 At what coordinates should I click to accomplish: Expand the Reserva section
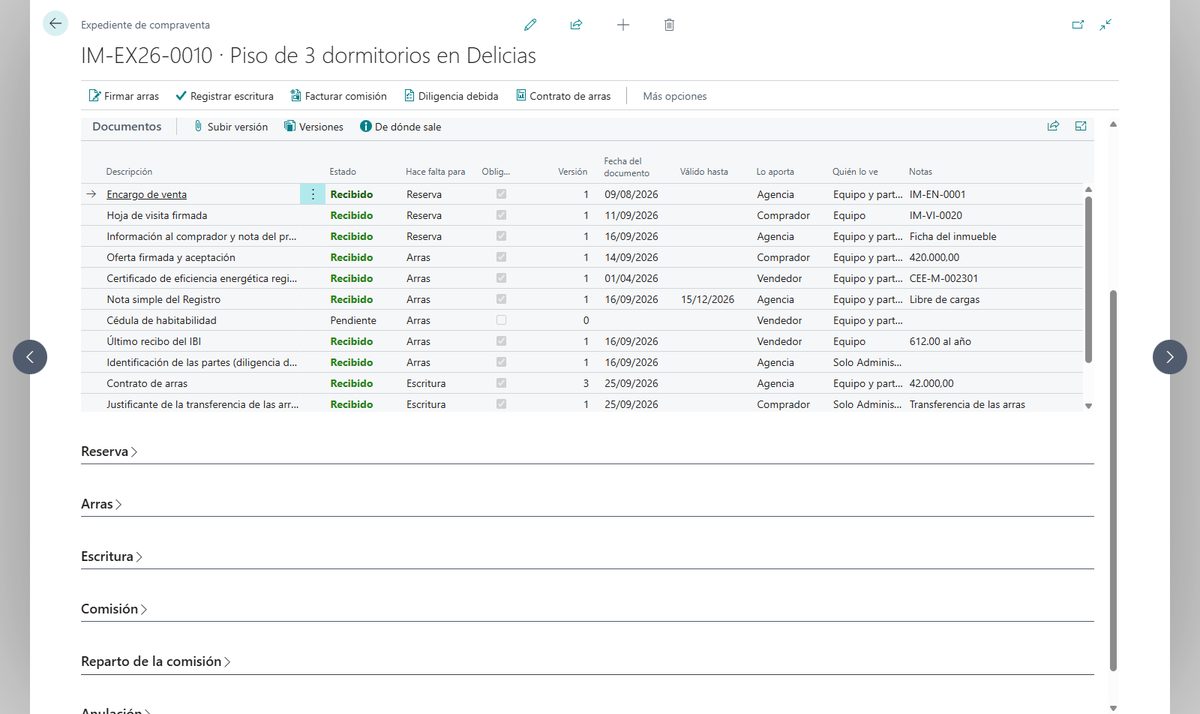[x=109, y=452]
